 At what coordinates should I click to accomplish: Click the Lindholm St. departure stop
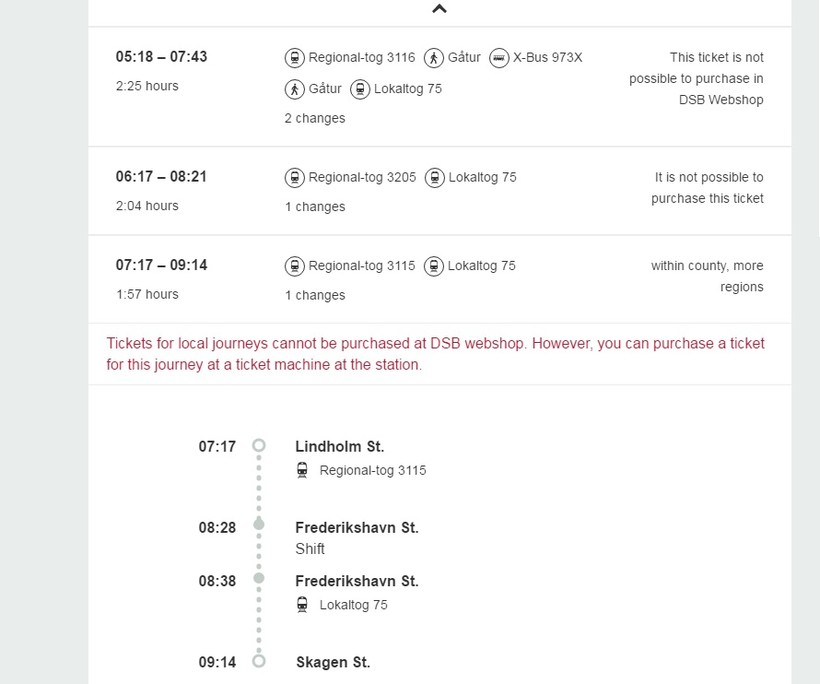pos(339,447)
